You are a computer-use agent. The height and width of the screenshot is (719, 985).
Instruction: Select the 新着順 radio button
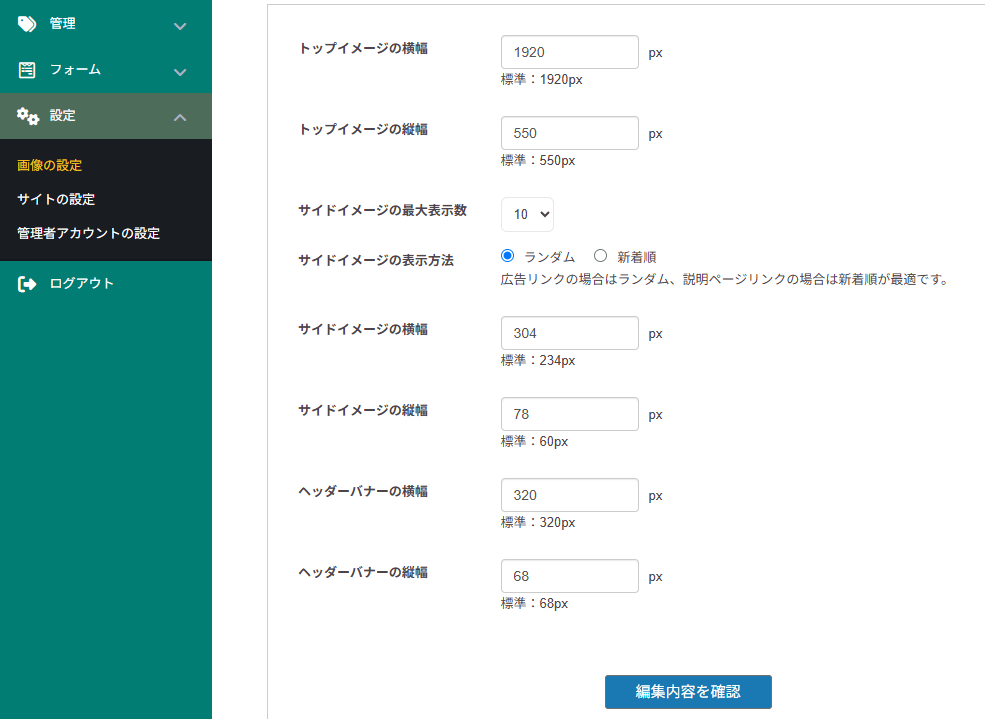(x=601, y=256)
